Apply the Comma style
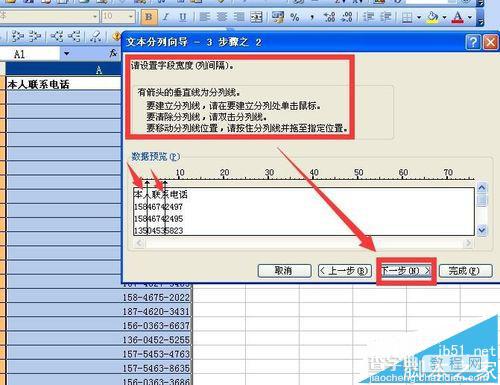 [312, 17]
